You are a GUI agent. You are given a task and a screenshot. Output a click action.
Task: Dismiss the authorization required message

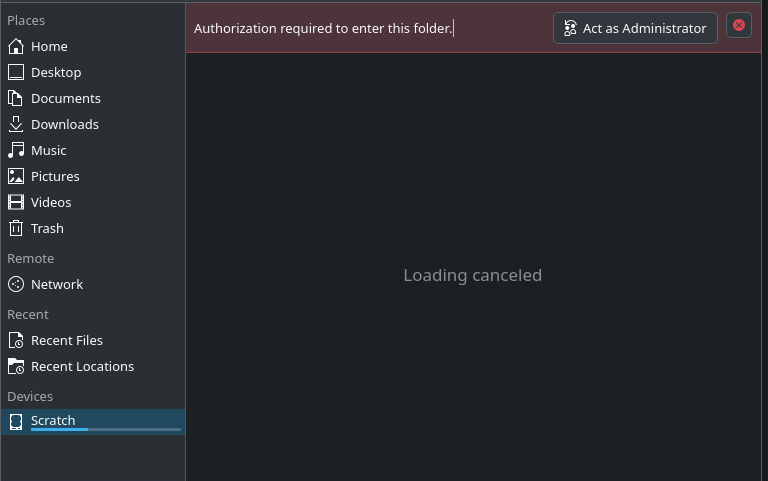(x=739, y=26)
